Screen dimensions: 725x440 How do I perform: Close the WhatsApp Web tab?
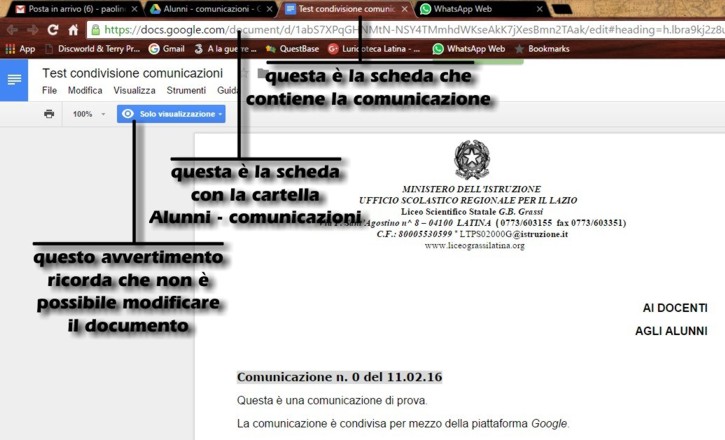pyautogui.click(x=540, y=9)
